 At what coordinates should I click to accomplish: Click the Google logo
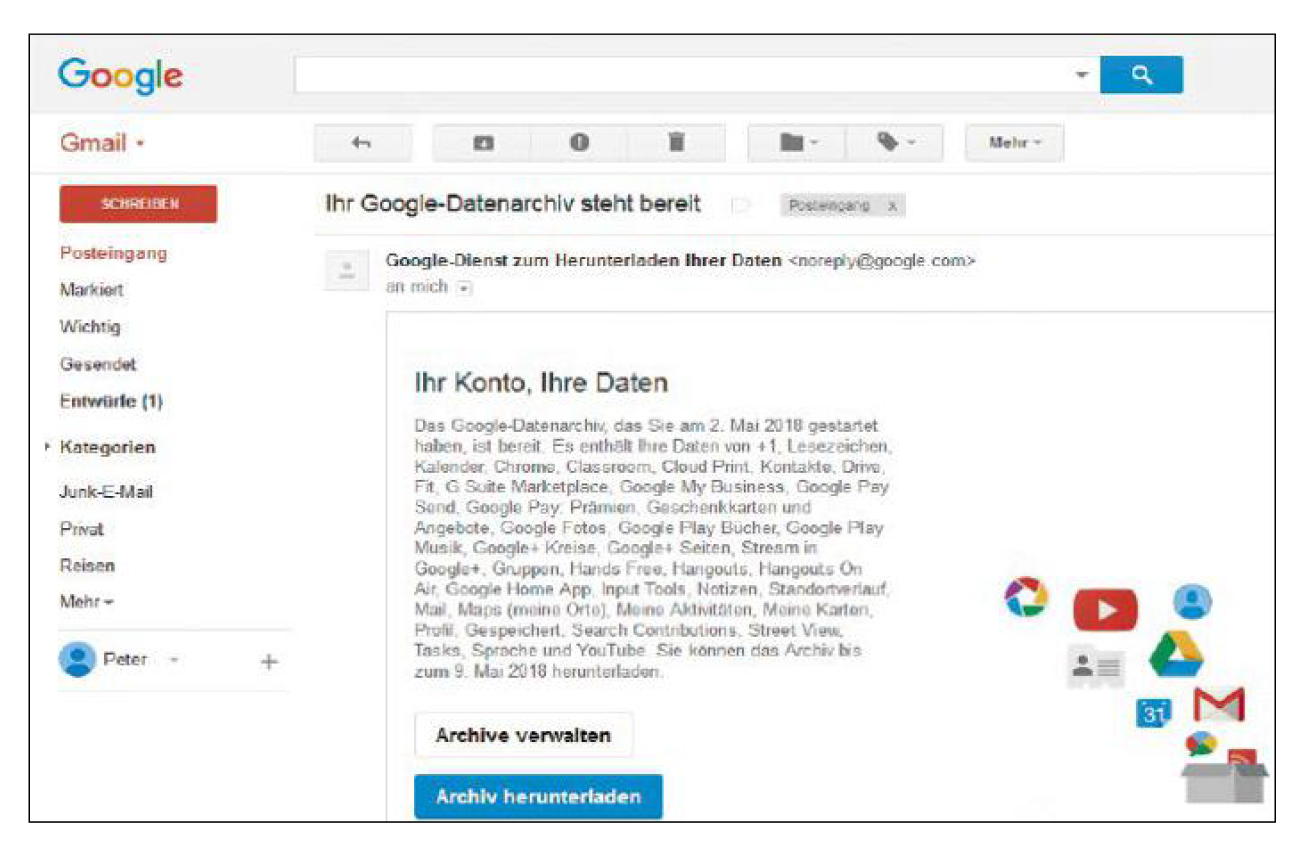click(120, 76)
